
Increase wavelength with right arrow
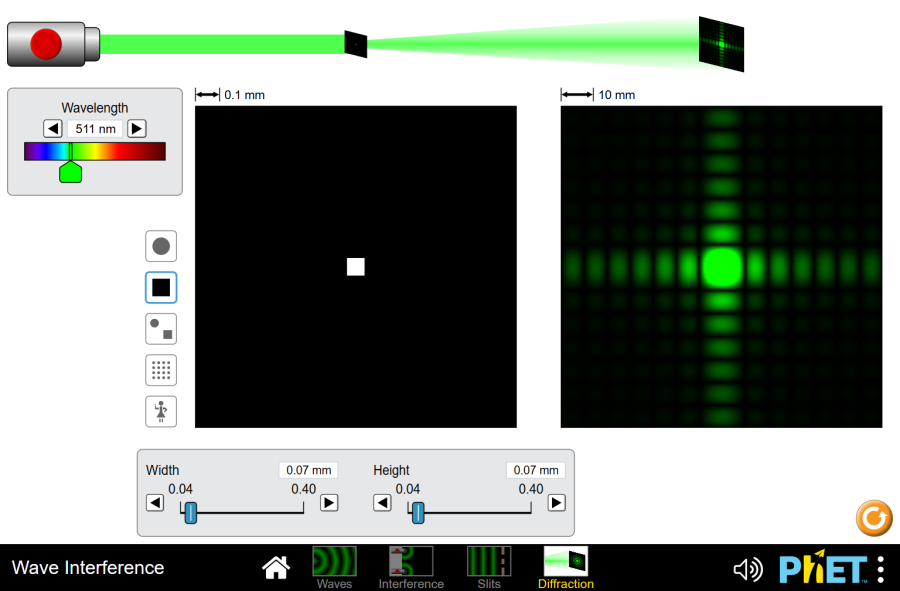point(137,129)
